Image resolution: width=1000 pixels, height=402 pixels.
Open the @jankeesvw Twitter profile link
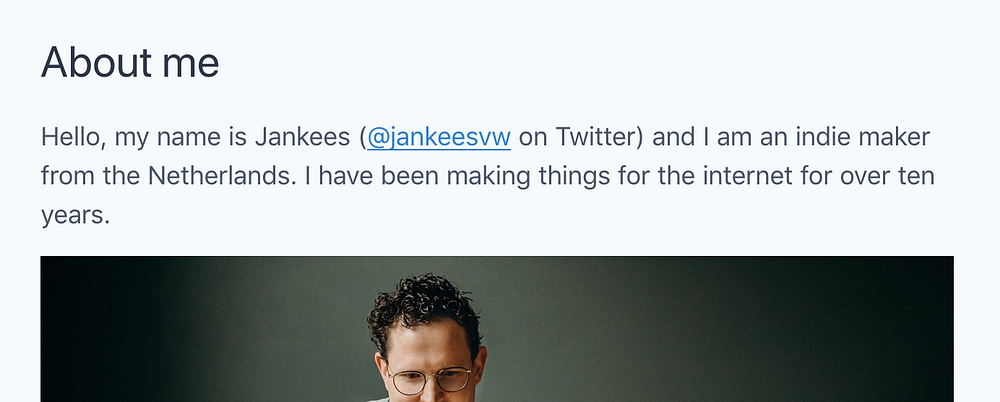(x=439, y=137)
